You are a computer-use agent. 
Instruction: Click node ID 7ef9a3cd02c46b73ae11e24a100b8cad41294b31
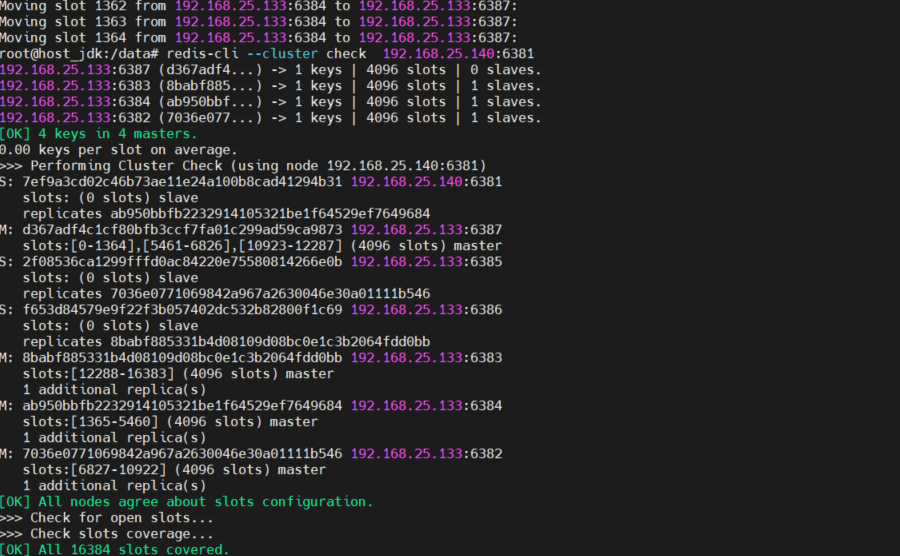pyautogui.click(x=182, y=182)
